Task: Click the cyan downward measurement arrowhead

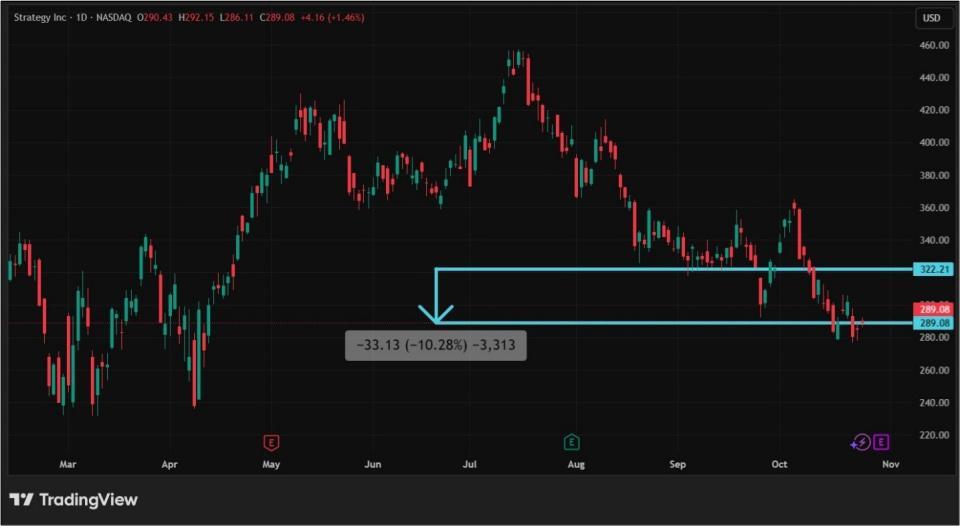Action: 437,316
